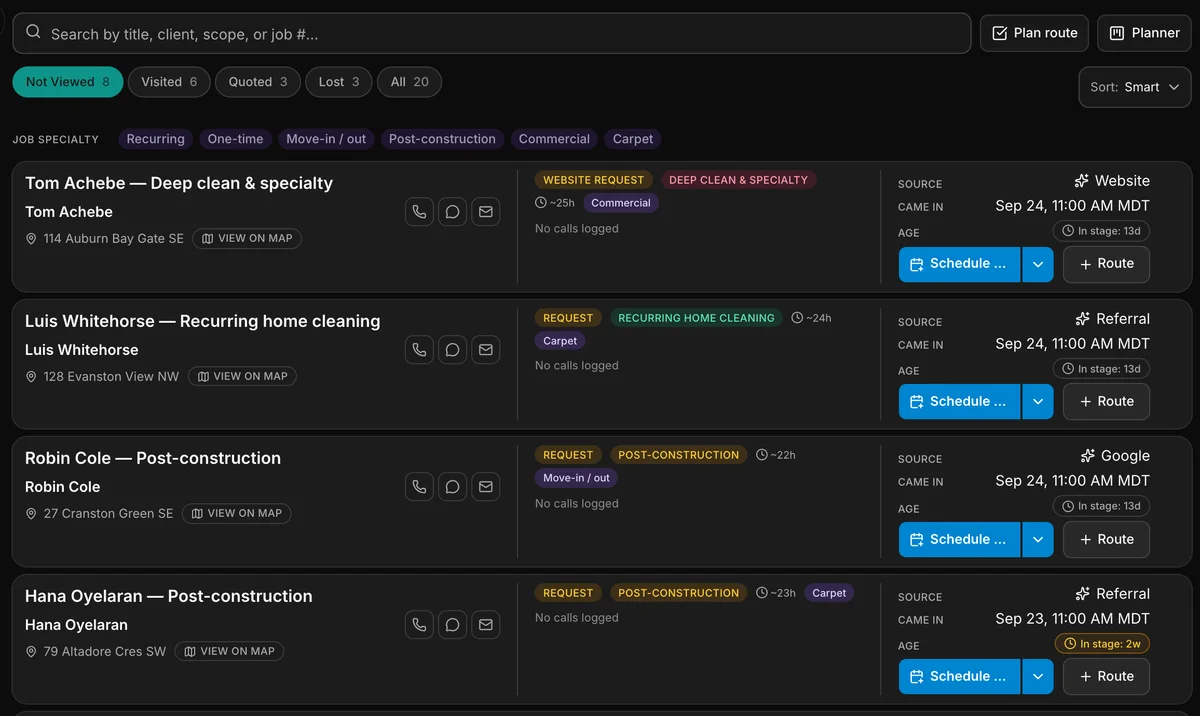This screenshot has height=716, width=1200.
Task: Expand schedule options for Robin Cole
Action: pyautogui.click(x=1037, y=539)
